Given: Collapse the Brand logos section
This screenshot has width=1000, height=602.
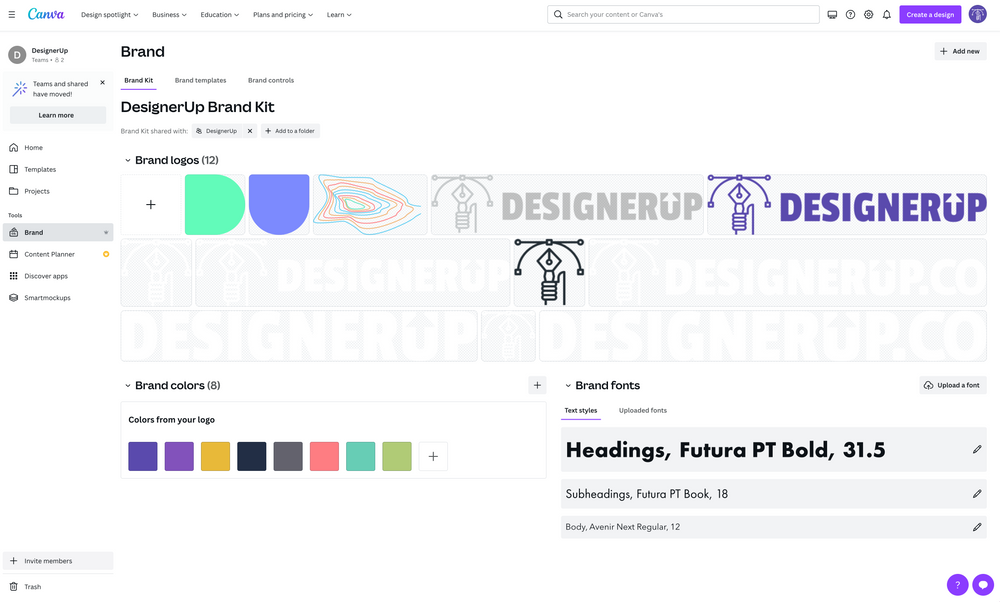Looking at the screenshot, I should coord(127,159).
